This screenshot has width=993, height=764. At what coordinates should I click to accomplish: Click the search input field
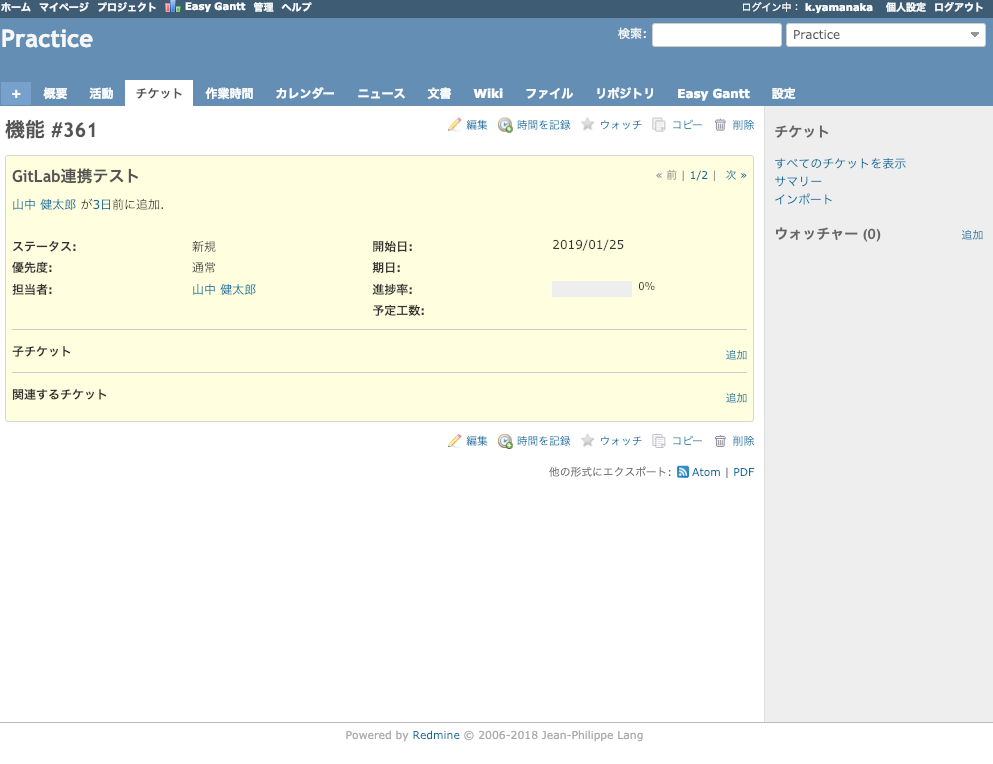tap(716, 35)
